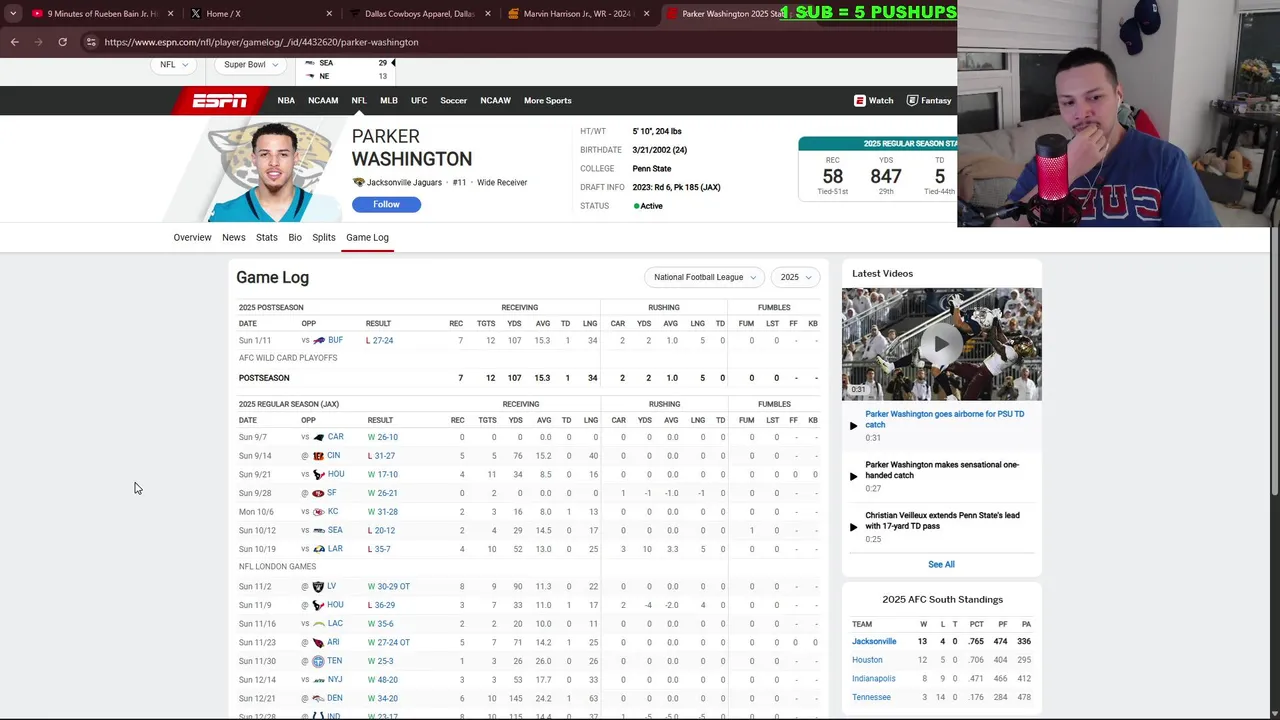Open the More Sports menu

pos(548,100)
